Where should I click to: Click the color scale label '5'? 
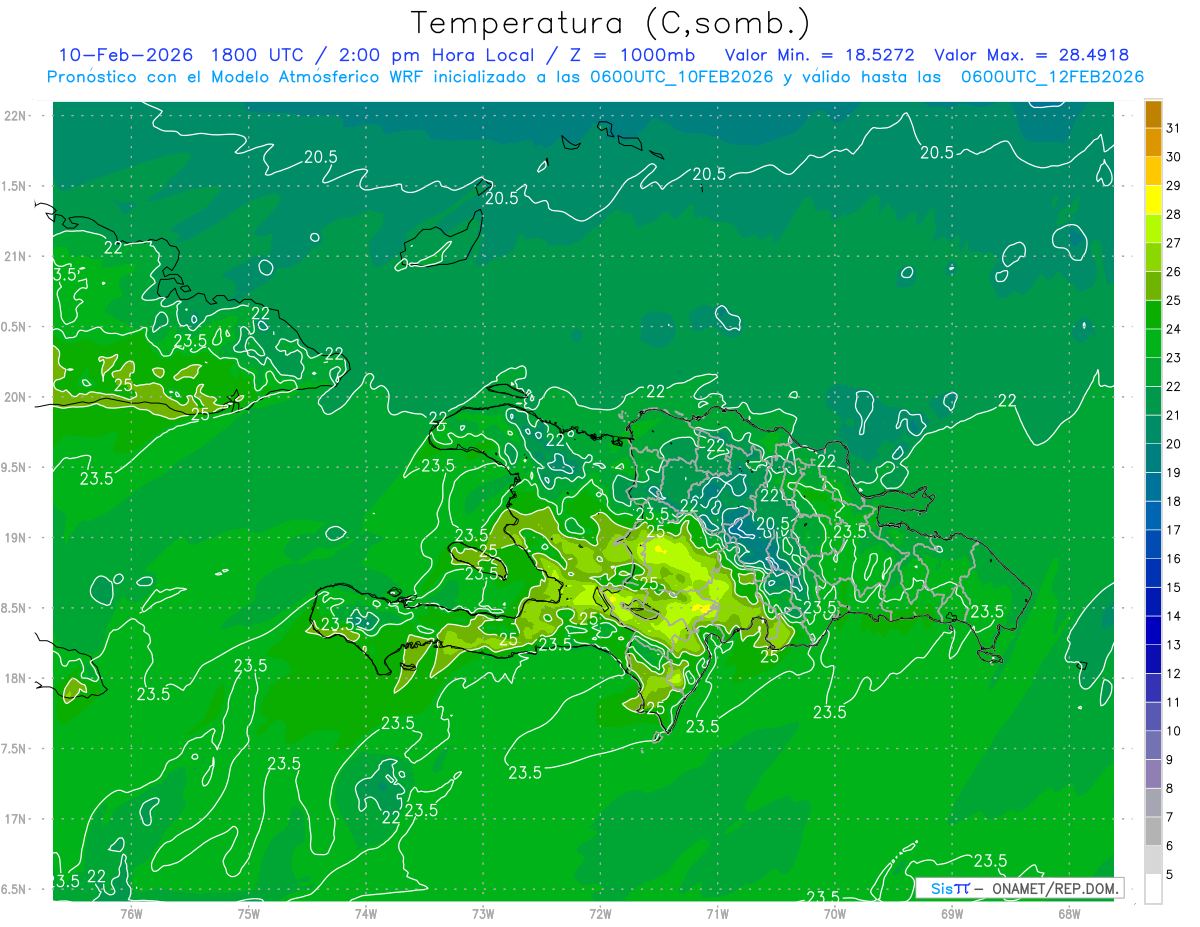1170,875
